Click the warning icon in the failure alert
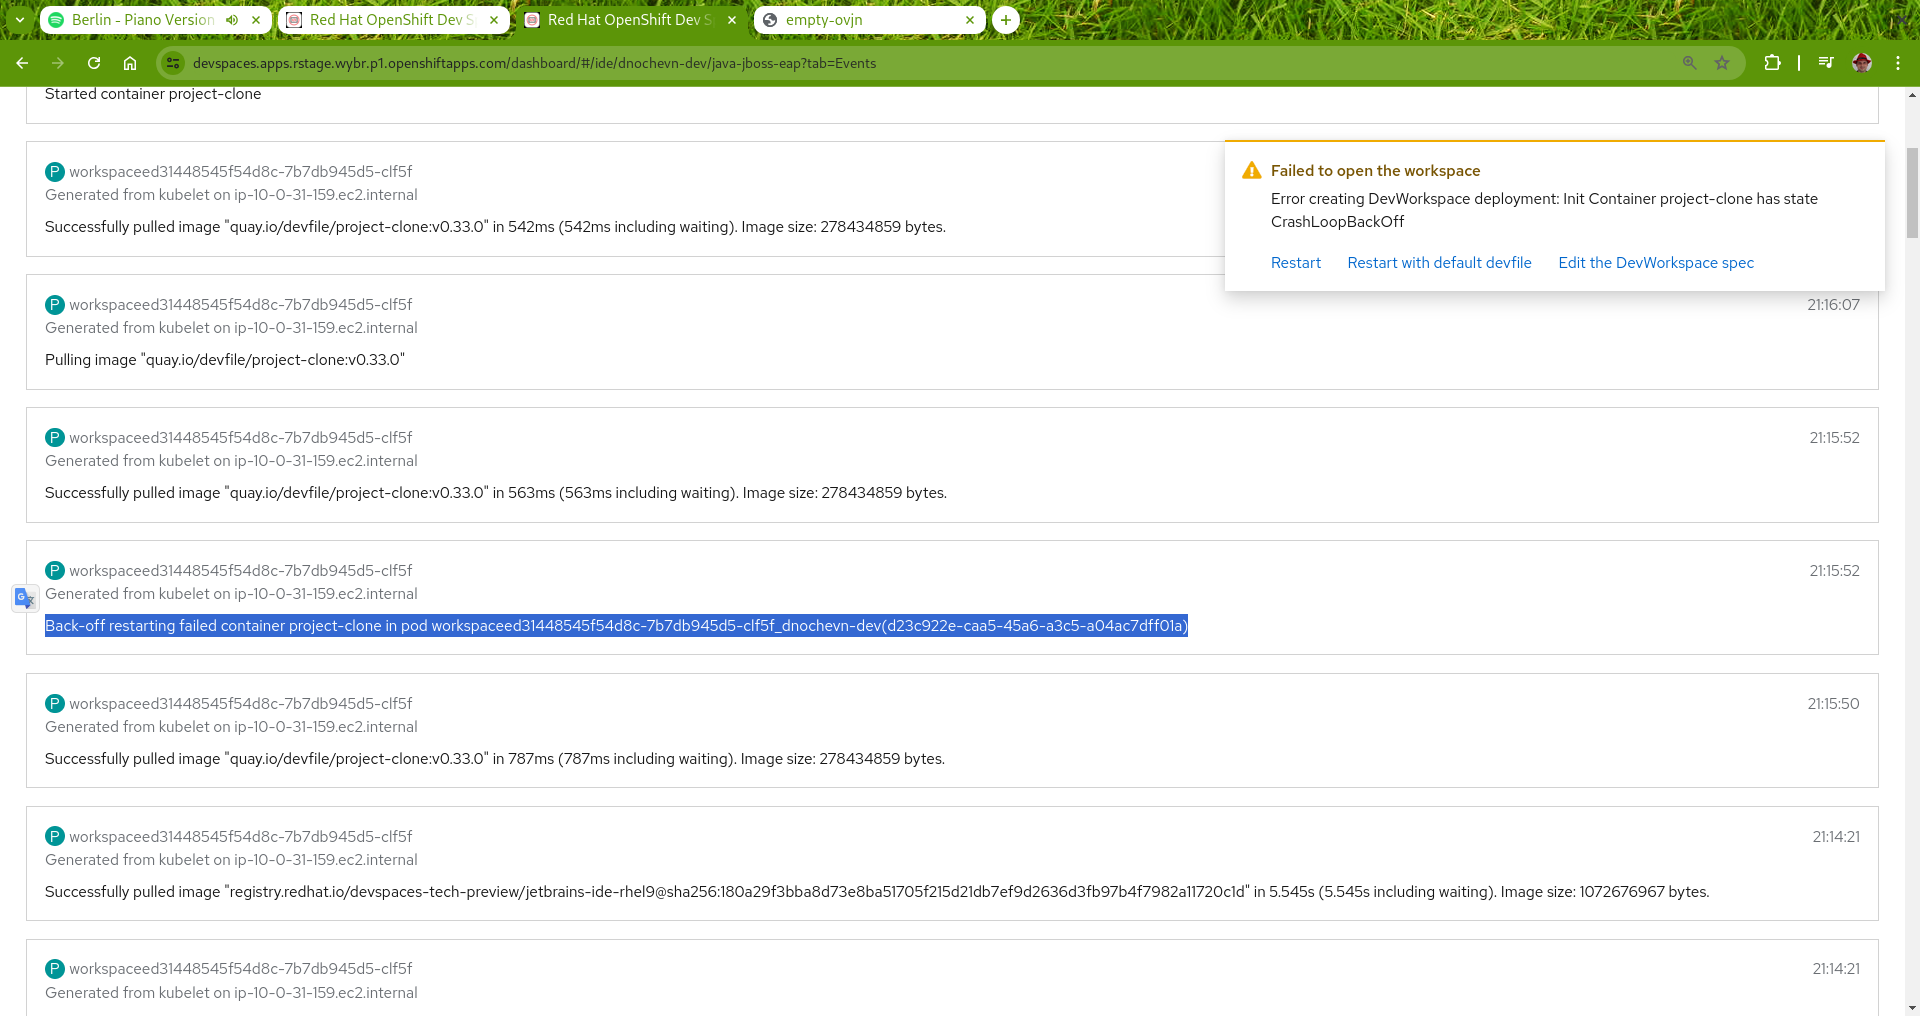The image size is (1920, 1016). (x=1251, y=171)
